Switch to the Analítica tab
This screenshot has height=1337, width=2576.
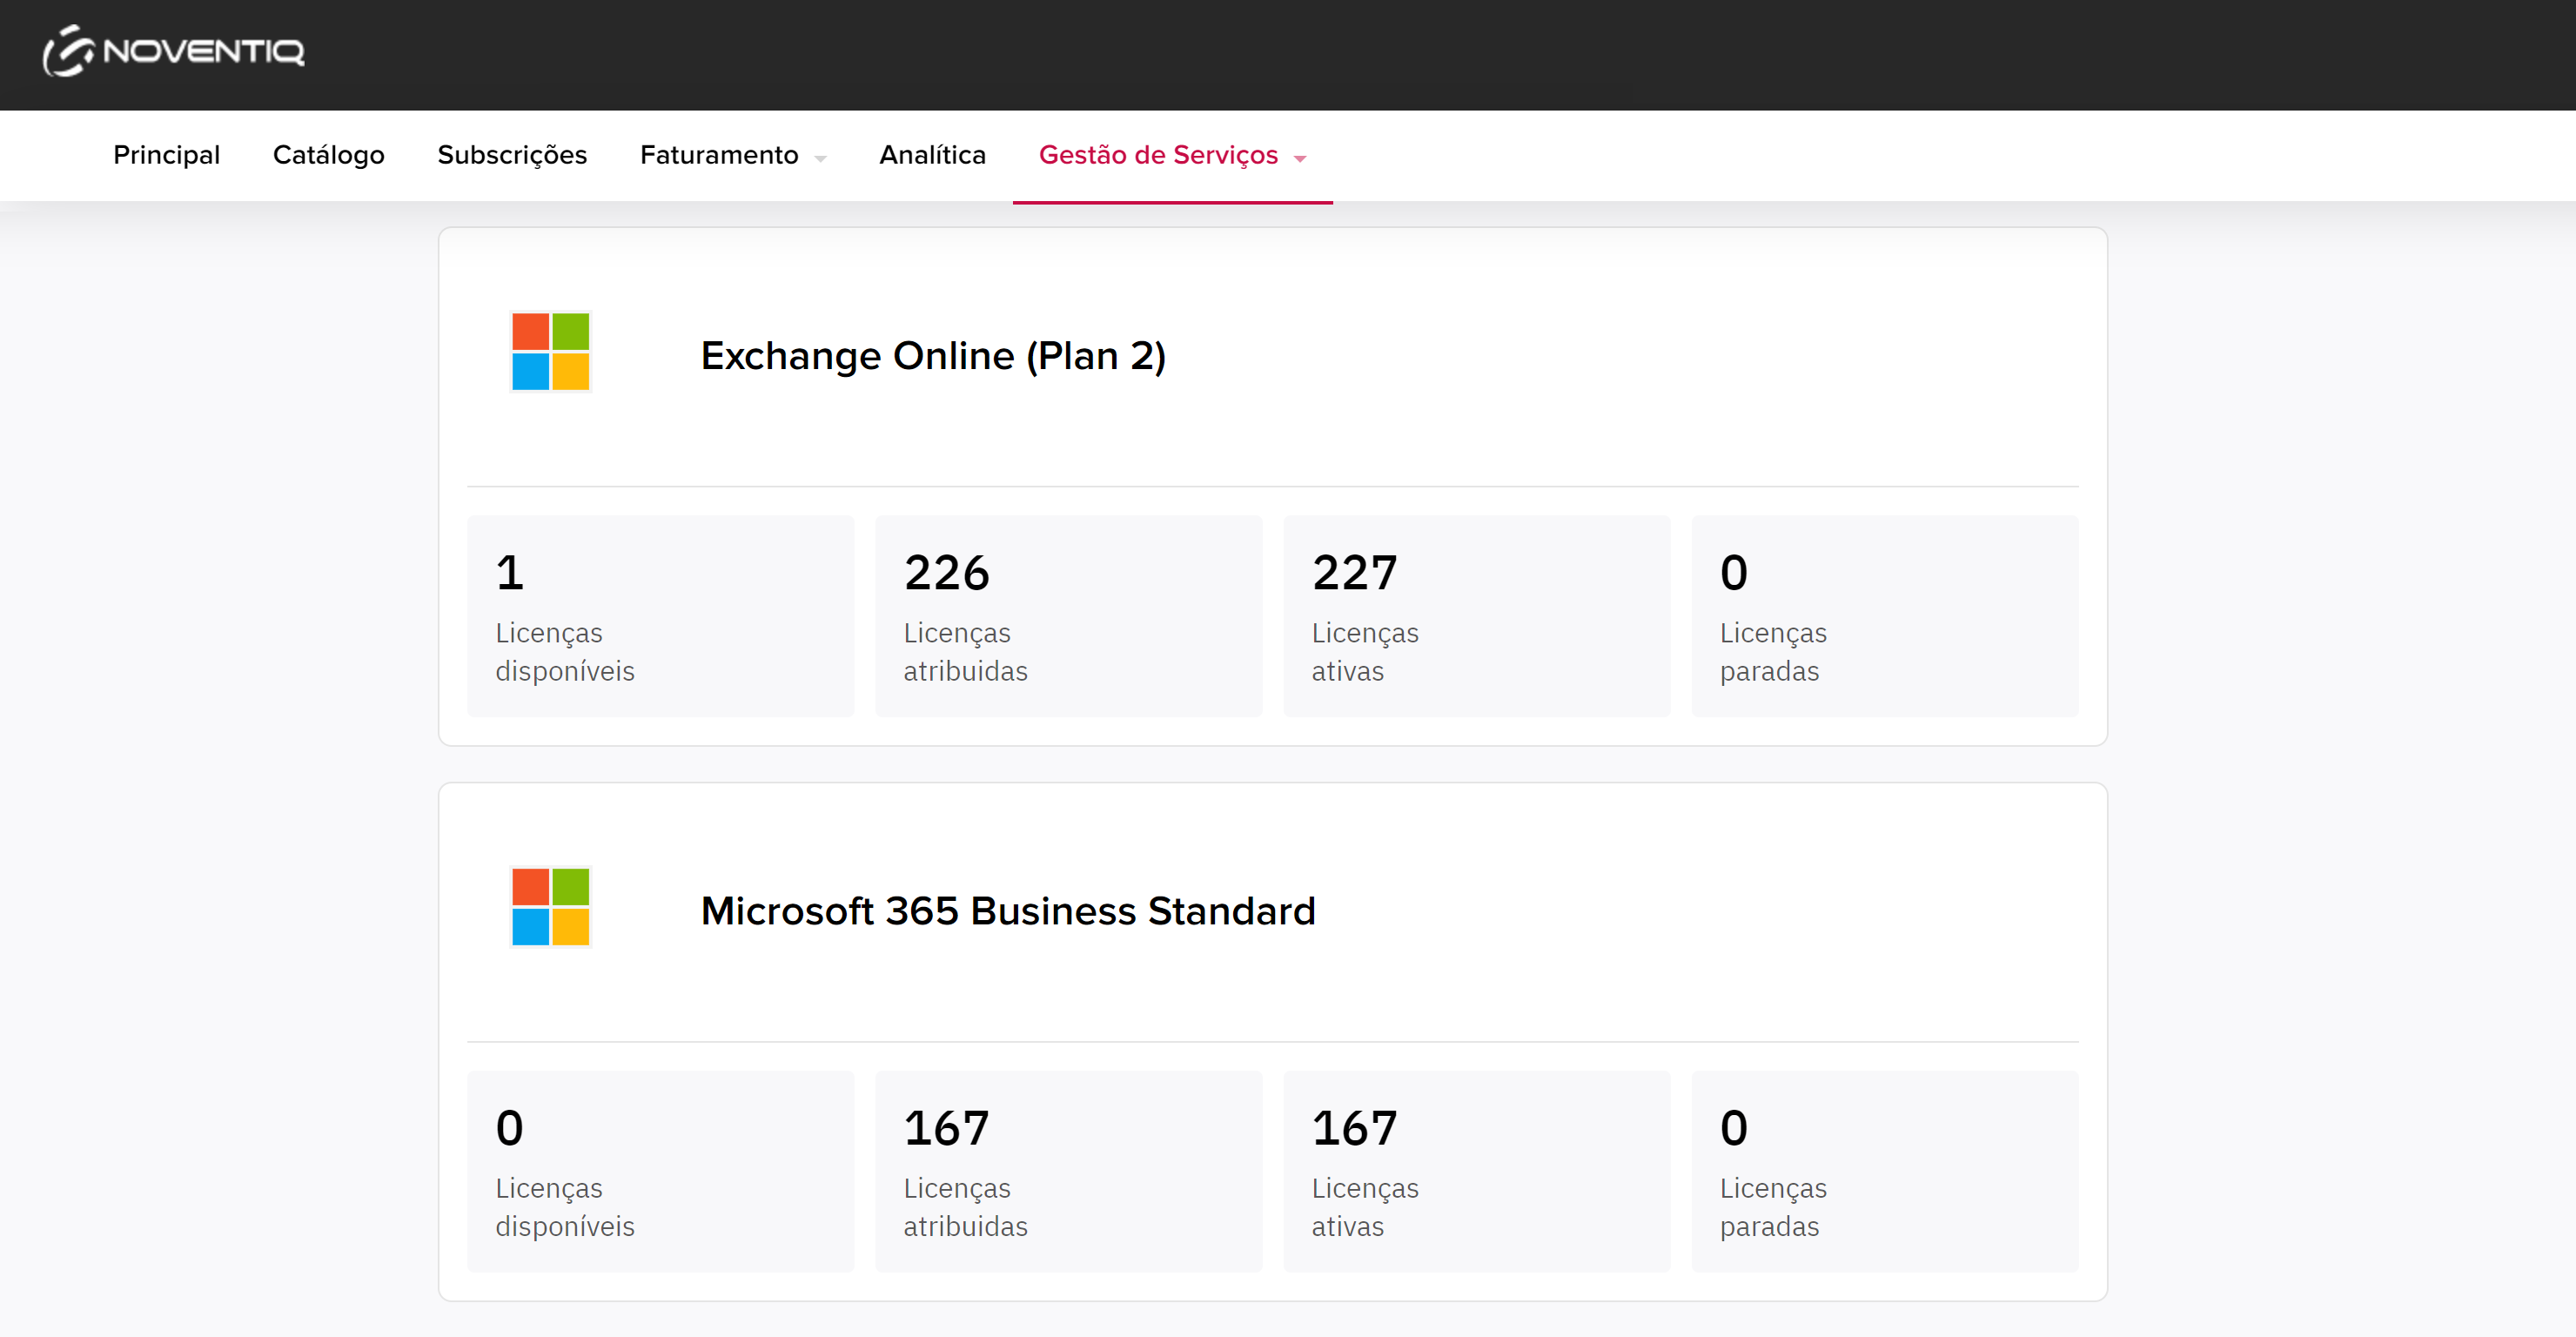[x=932, y=155]
